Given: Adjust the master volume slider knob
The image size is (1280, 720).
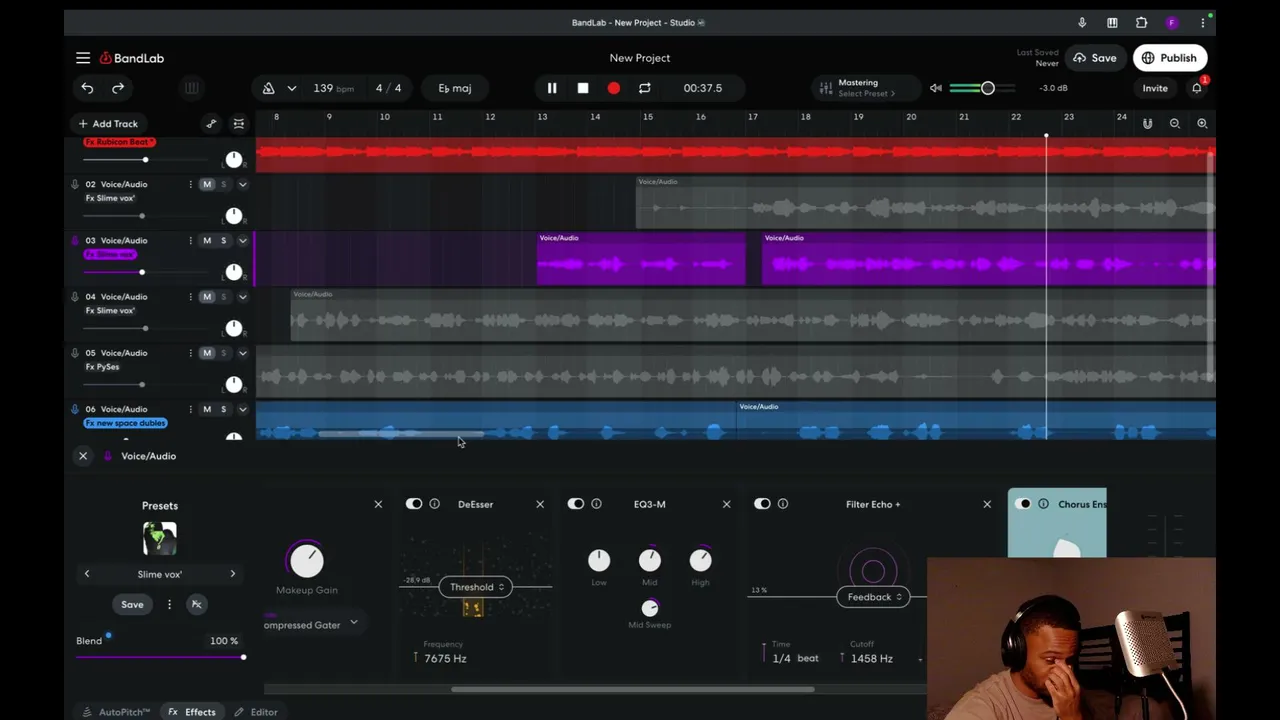Looking at the screenshot, I should point(987,88).
